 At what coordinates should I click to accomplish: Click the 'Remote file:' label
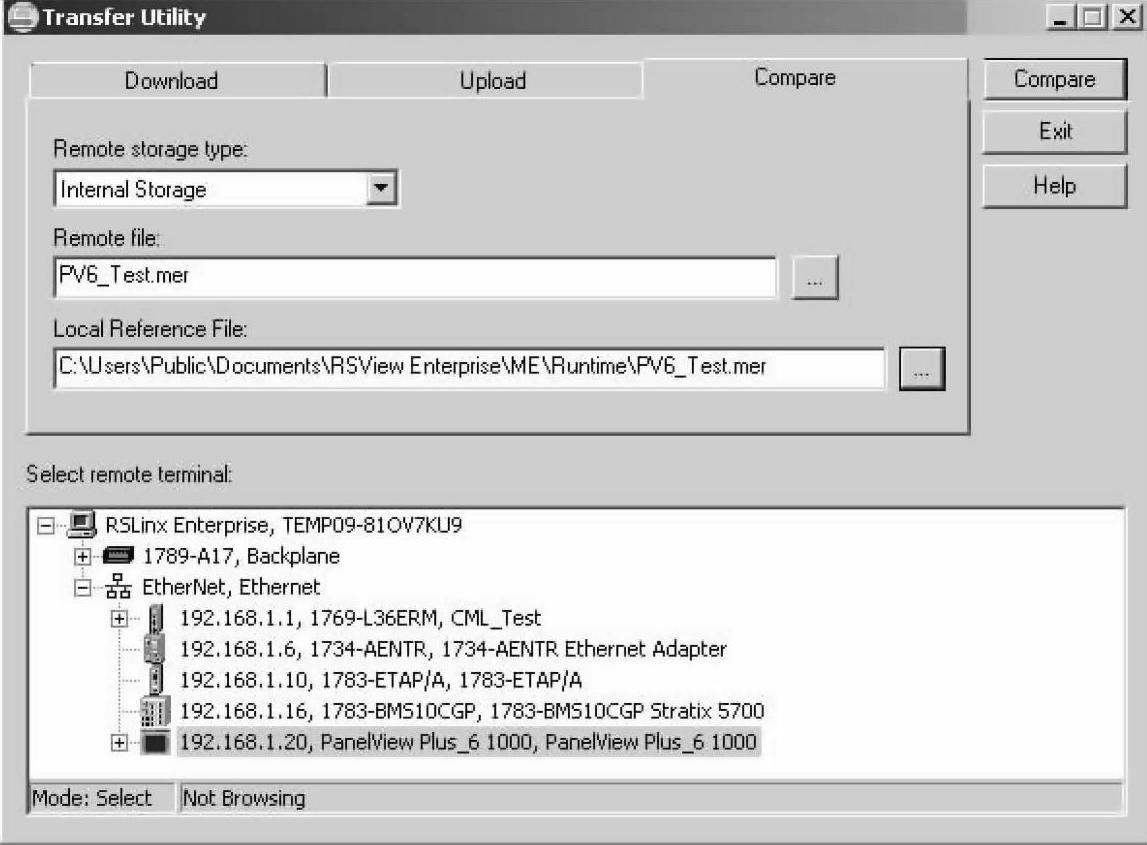(106, 238)
